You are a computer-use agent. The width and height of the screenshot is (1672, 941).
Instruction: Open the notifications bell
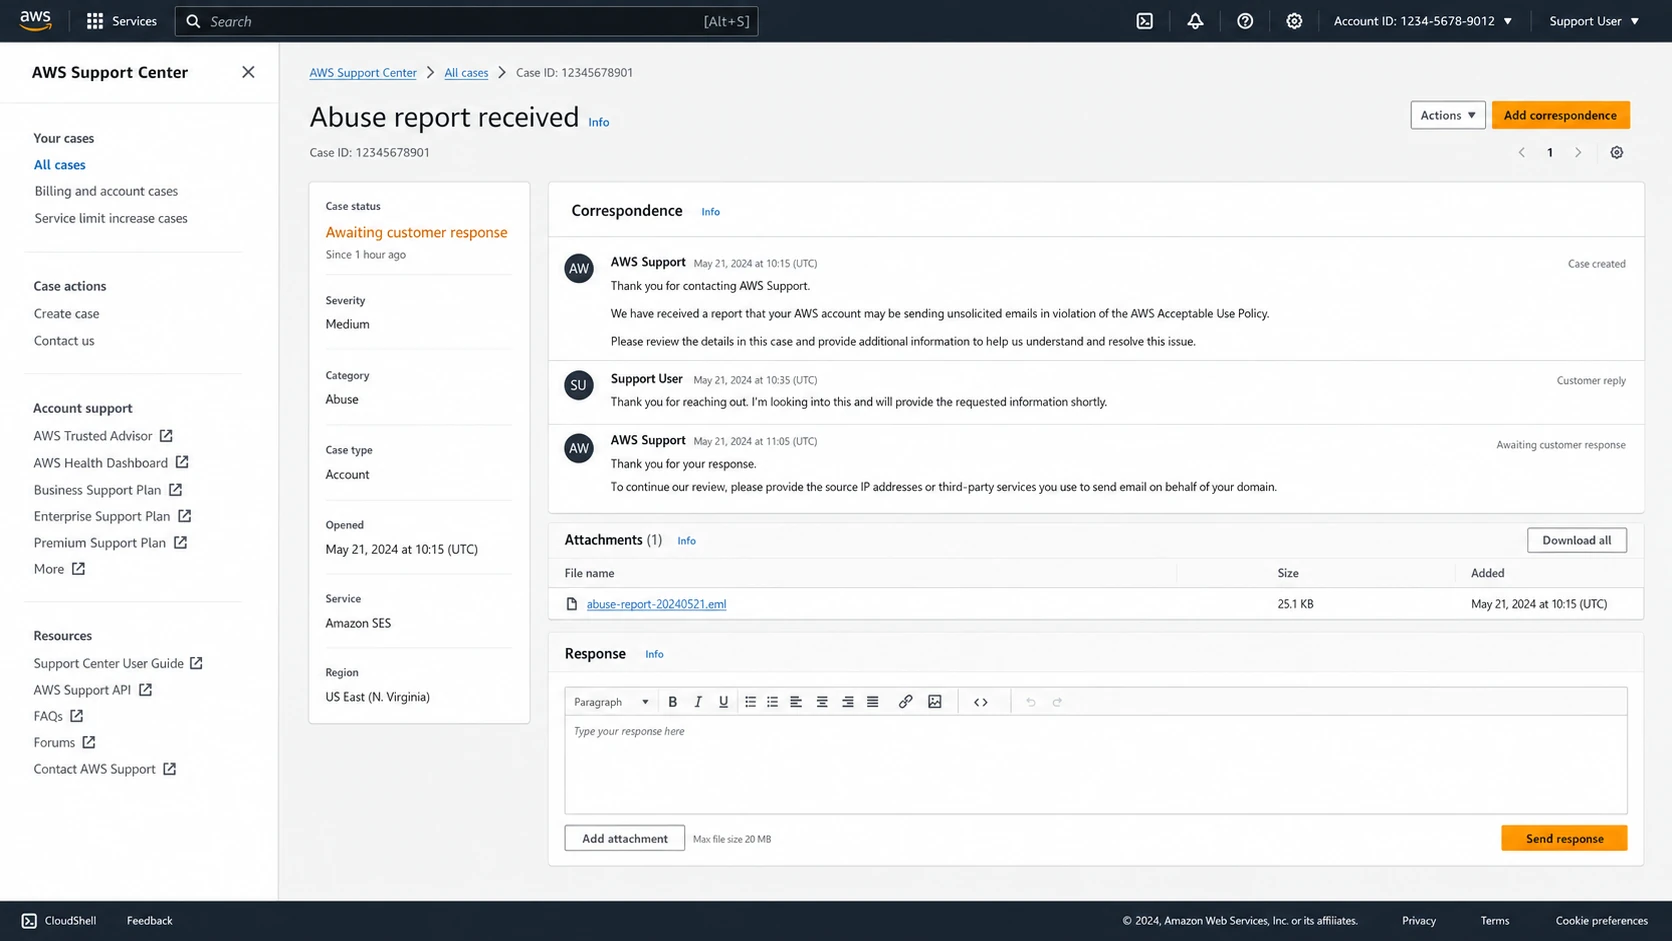[x=1195, y=21]
